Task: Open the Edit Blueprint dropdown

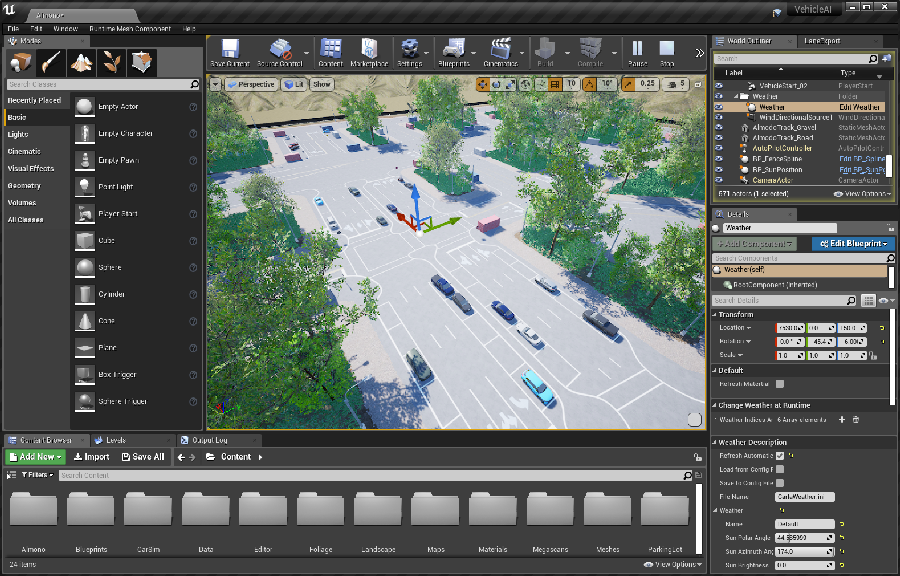Action: click(x=853, y=243)
